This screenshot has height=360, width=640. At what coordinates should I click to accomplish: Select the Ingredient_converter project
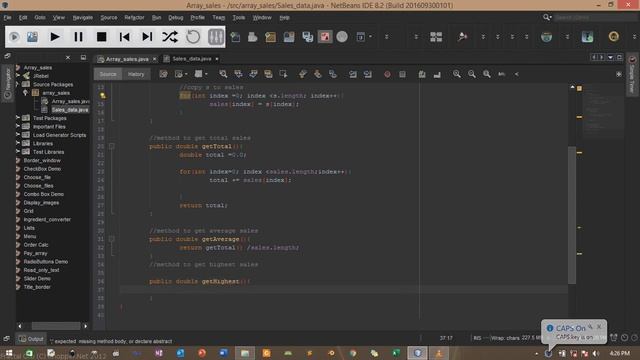[47, 219]
